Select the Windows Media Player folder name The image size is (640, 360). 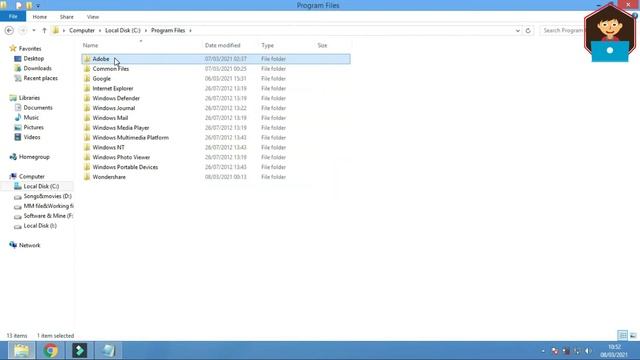click(x=121, y=128)
